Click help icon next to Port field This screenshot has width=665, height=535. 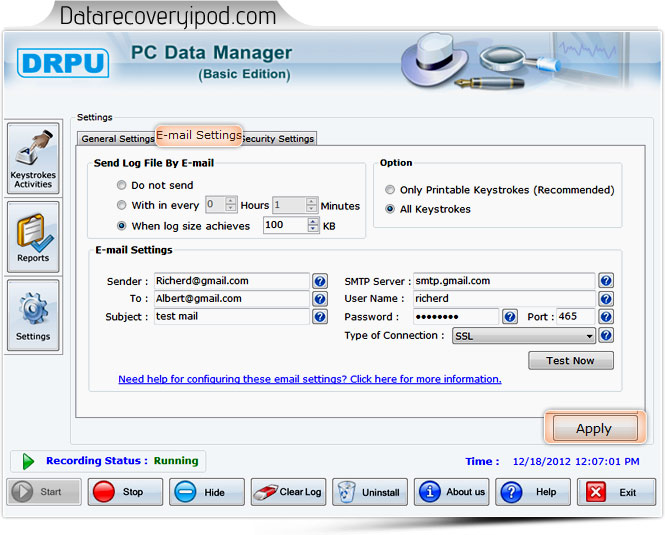606,317
